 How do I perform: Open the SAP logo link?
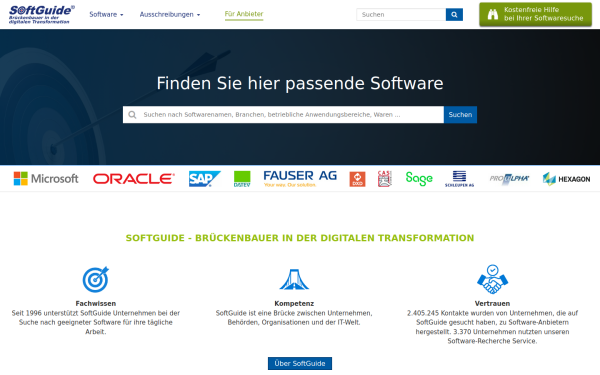pyautogui.click(x=205, y=179)
